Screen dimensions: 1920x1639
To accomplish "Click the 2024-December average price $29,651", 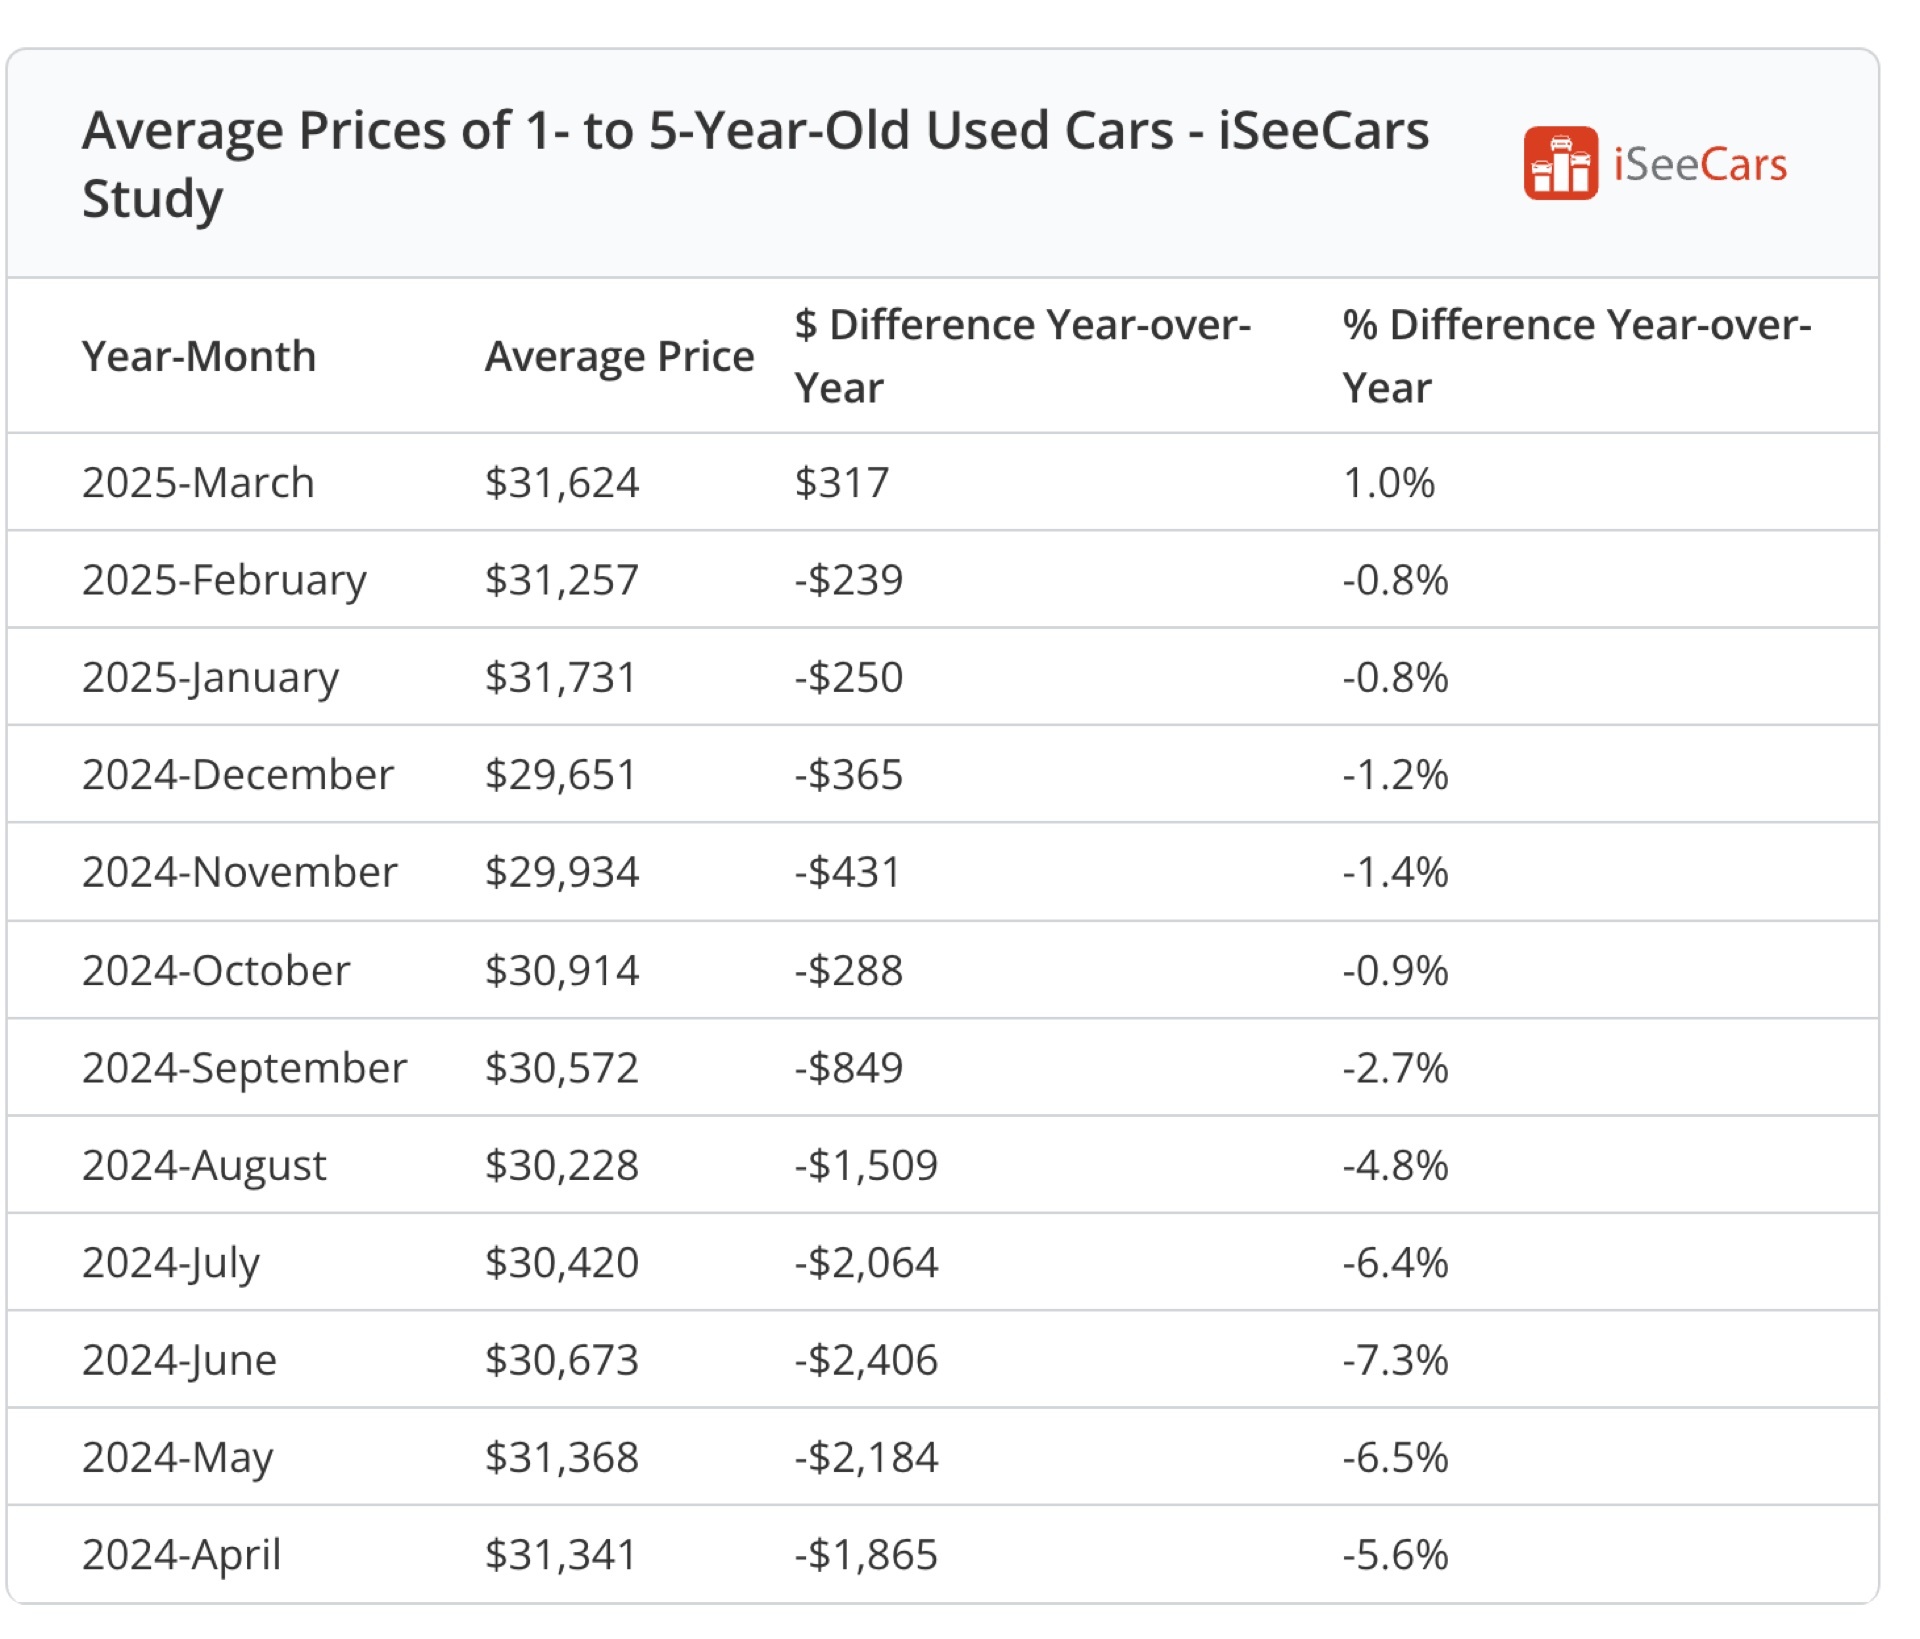I will tap(561, 775).
